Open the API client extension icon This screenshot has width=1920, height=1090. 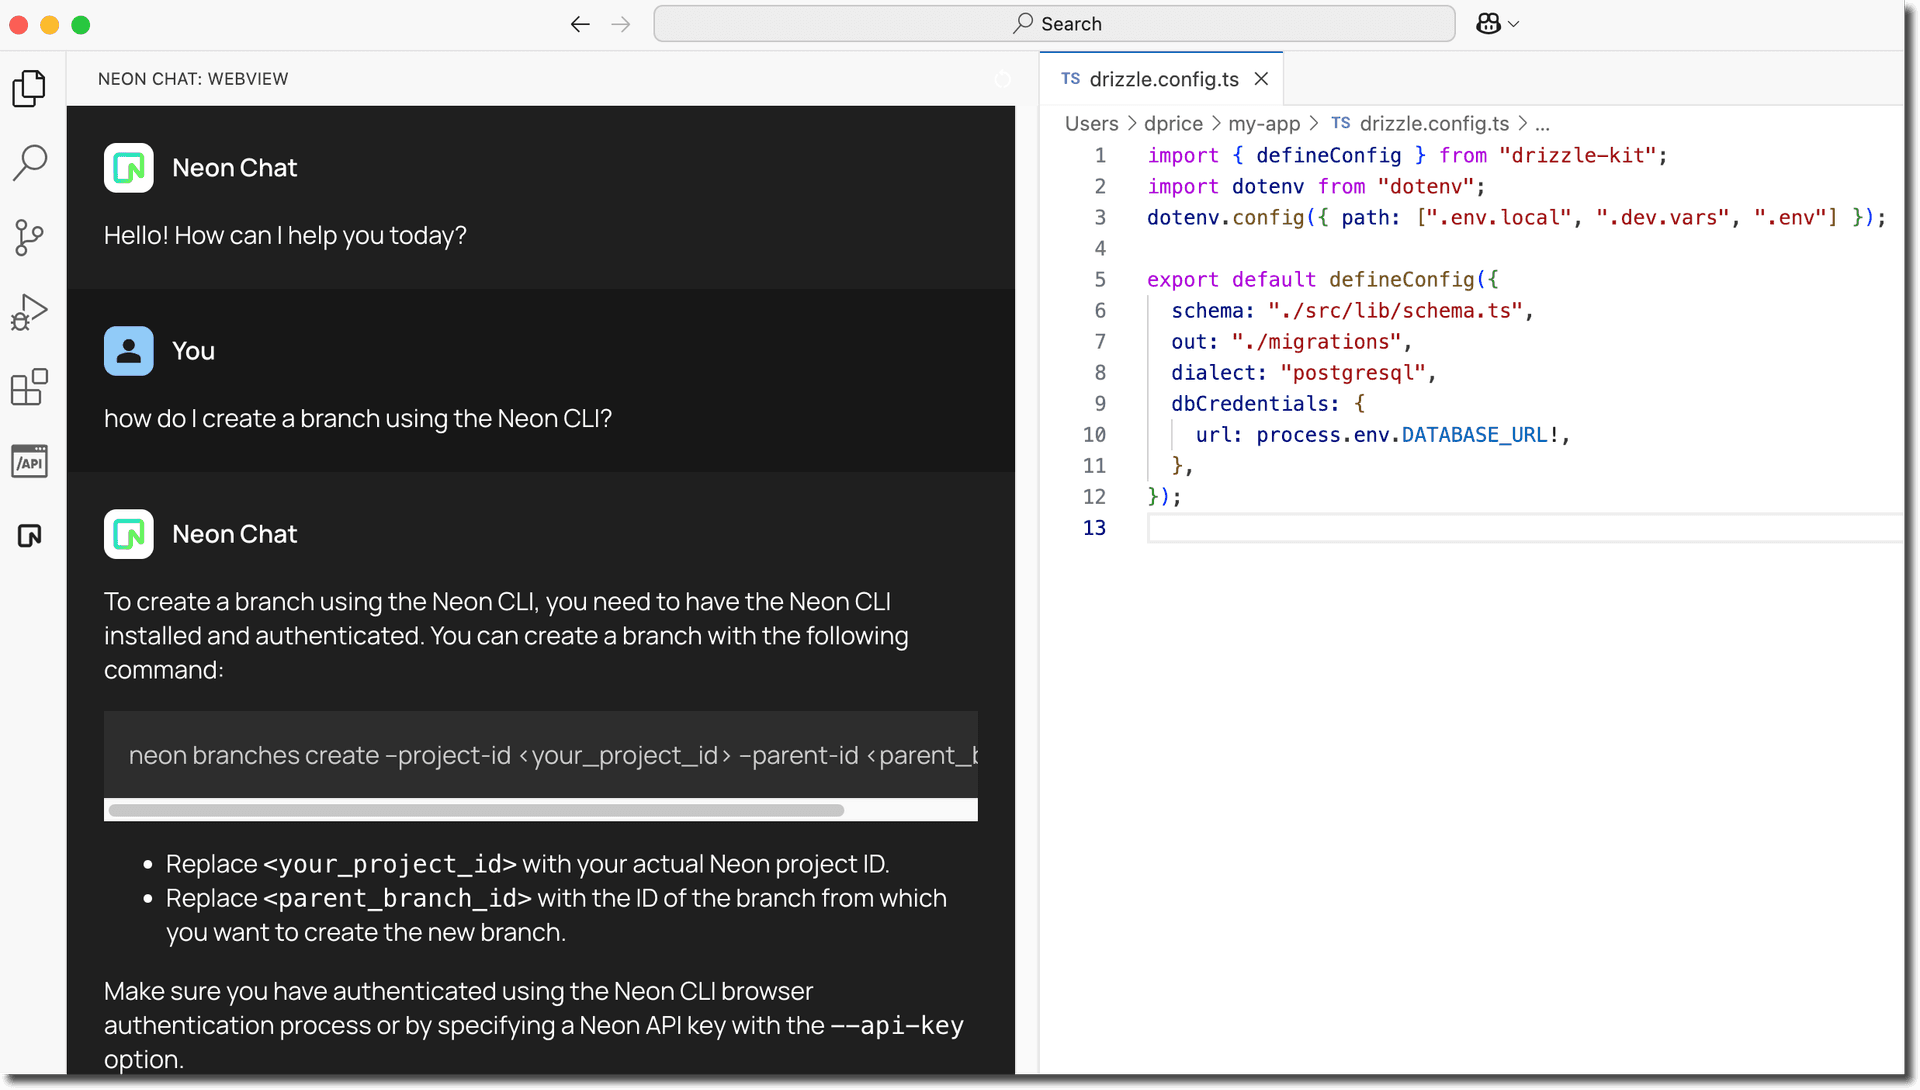pyautogui.click(x=29, y=461)
